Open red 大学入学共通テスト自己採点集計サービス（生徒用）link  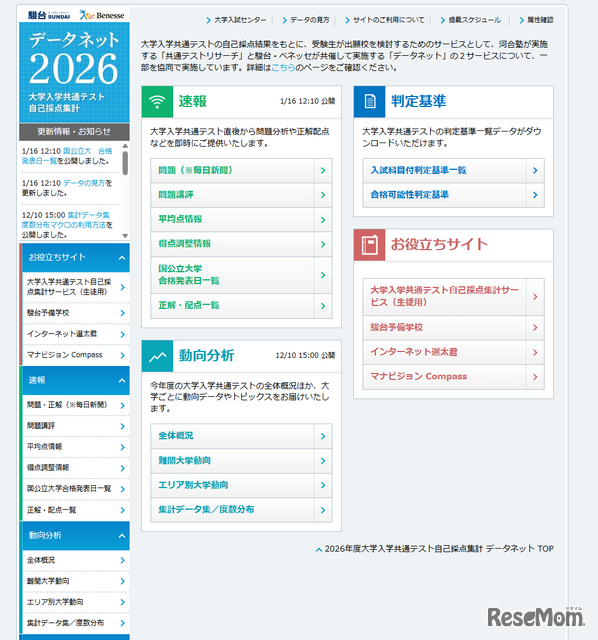(x=454, y=297)
